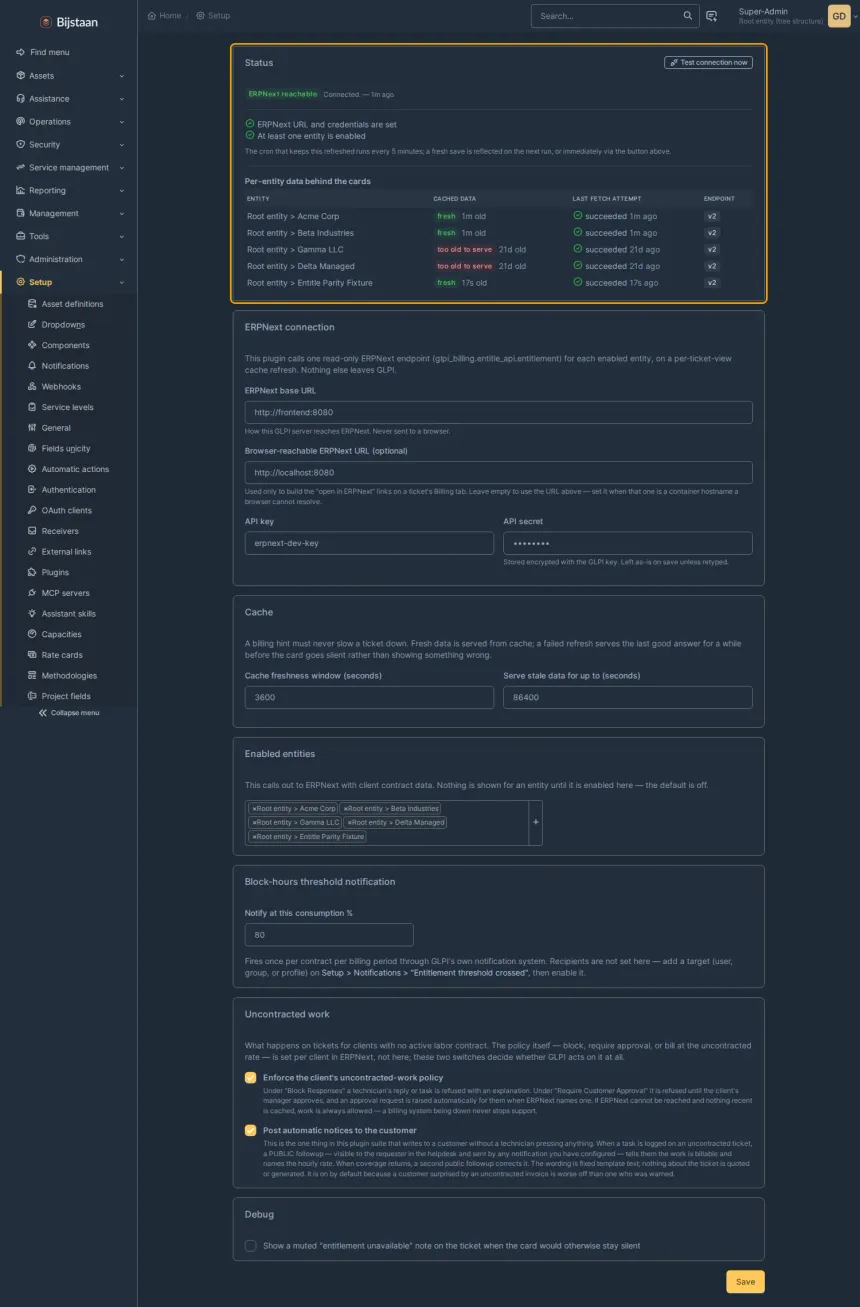Expand the Assistance menu
The height and width of the screenshot is (1307, 860).
[68, 99]
